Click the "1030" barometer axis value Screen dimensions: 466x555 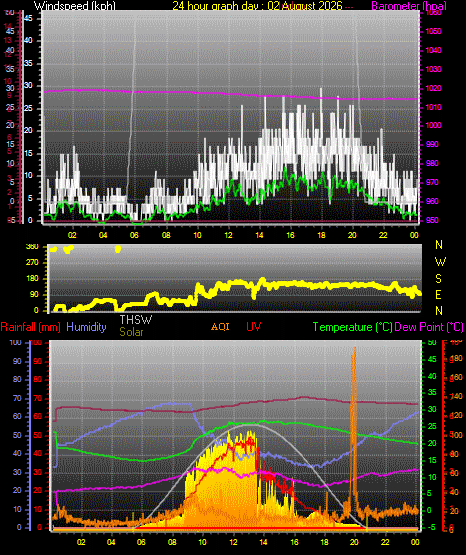[x=433, y=69]
